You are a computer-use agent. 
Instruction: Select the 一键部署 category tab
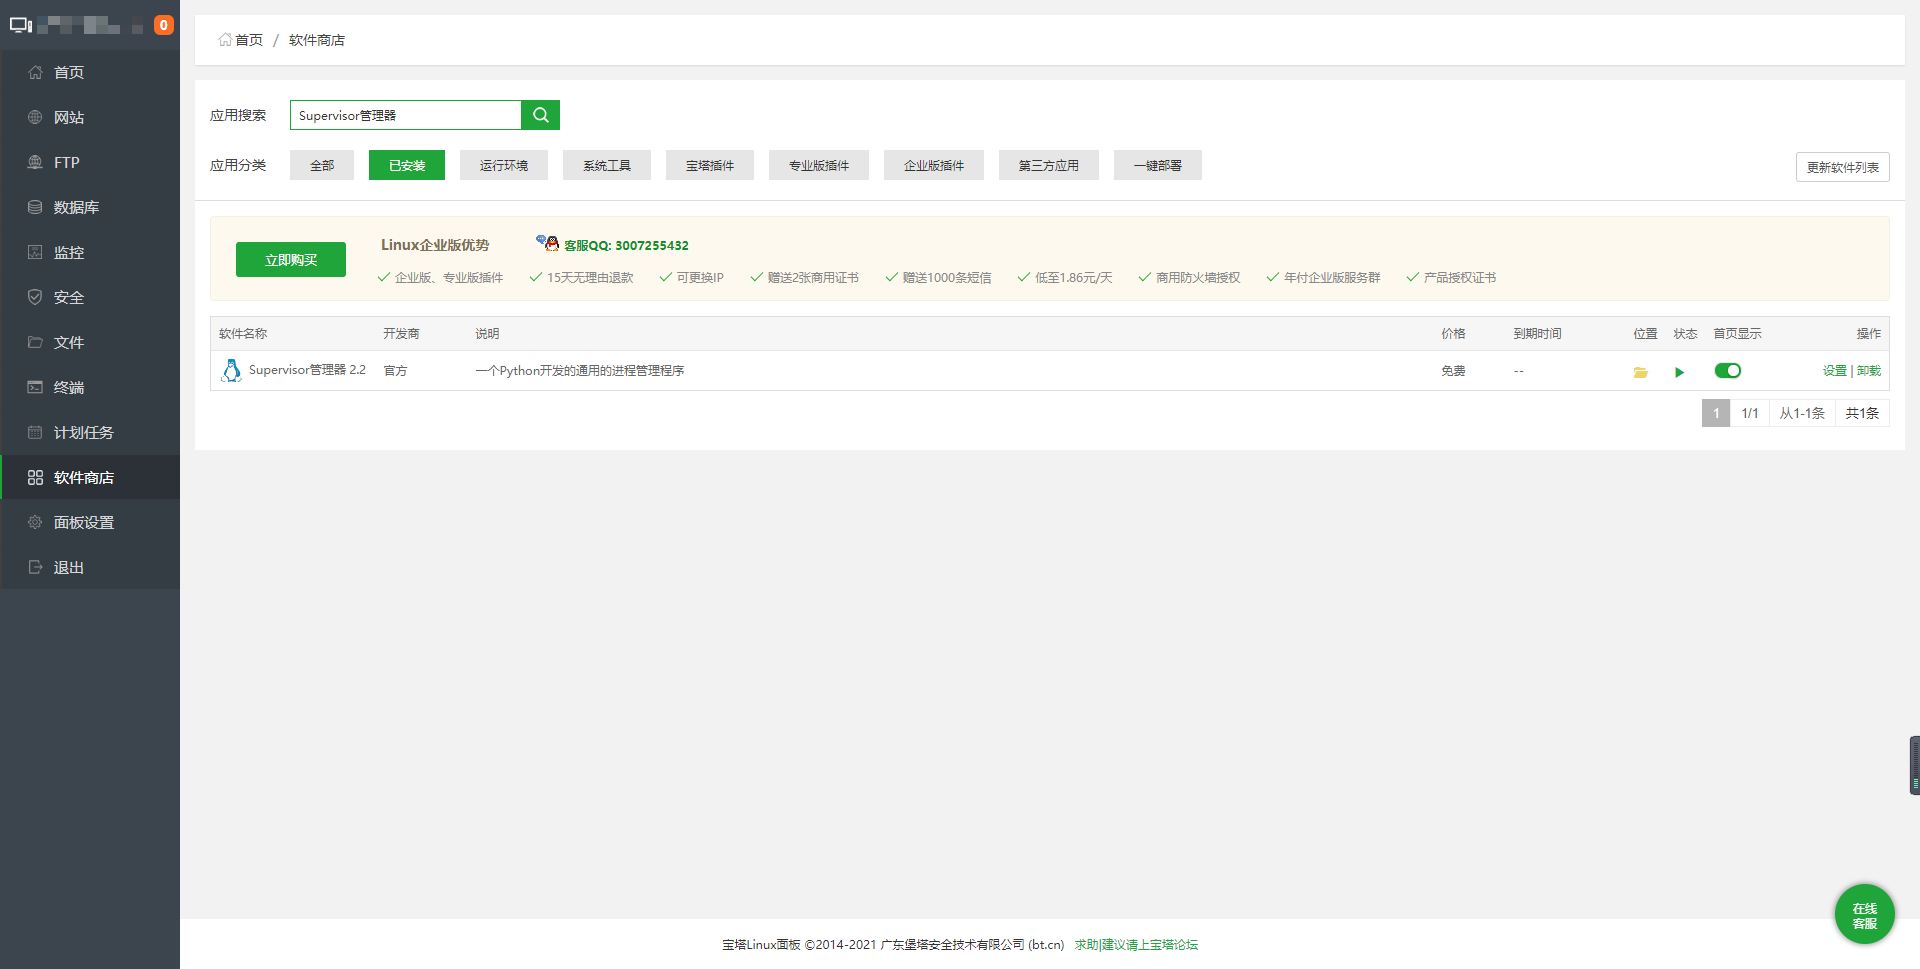[1158, 165]
